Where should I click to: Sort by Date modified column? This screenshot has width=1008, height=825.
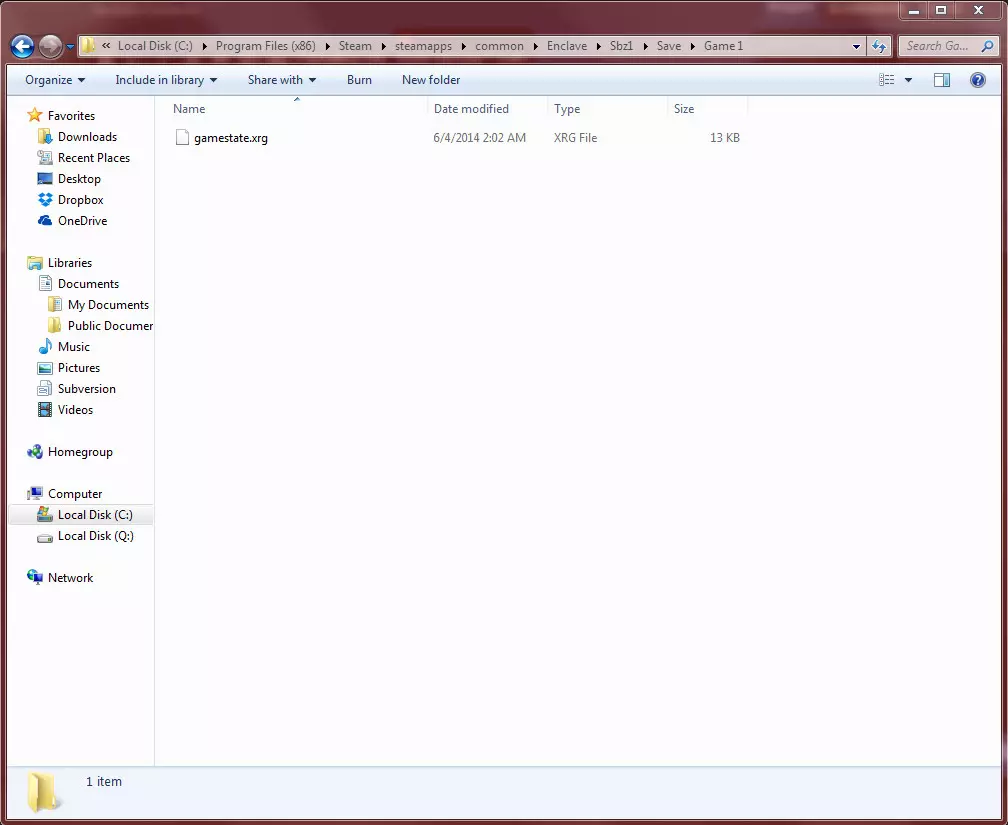tap(487, 109)
